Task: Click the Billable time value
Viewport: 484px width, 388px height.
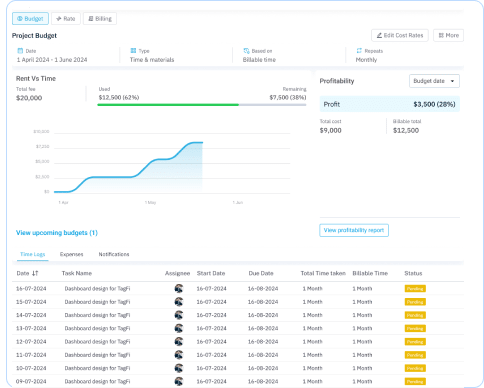Action: point(259,60)
